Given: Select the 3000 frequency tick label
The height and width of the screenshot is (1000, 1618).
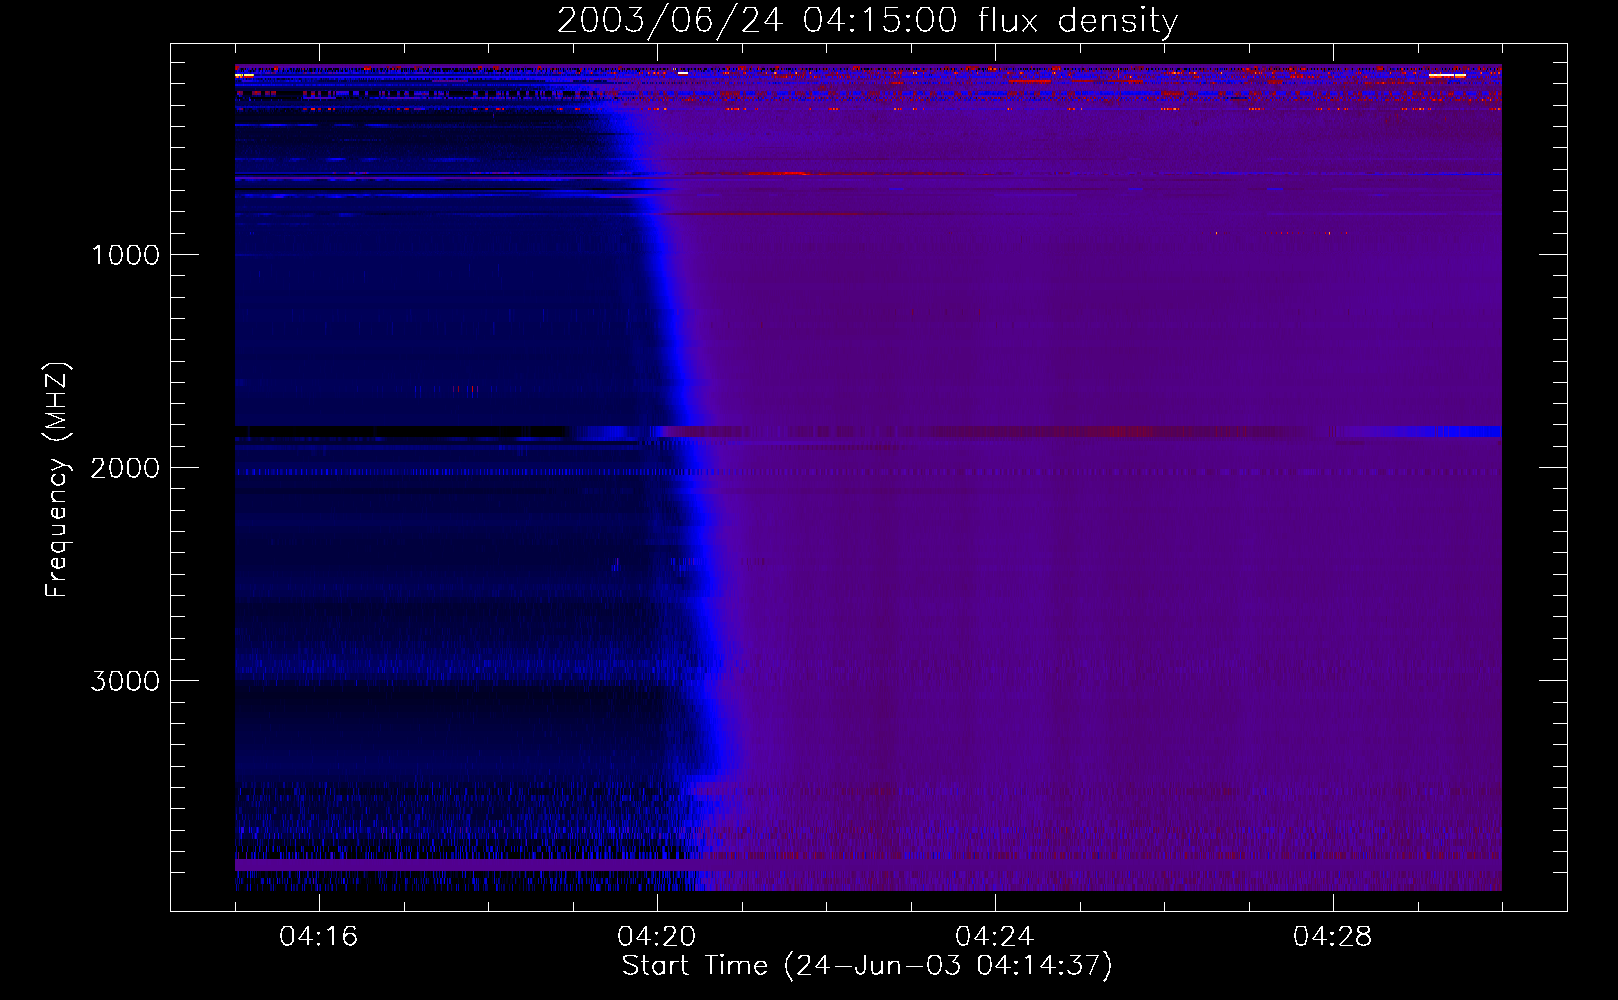Looking at the screenshot, I should [x=125, y=681].
